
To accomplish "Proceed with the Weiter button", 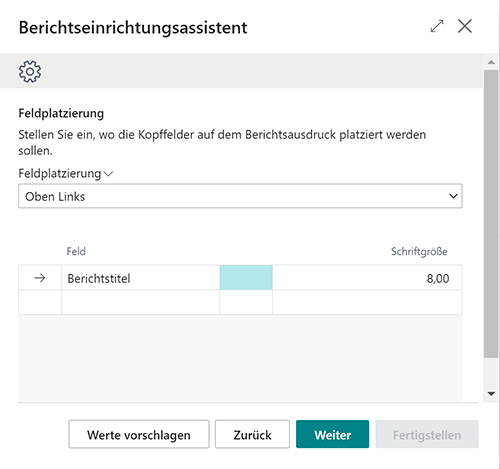I will (332, 434).
